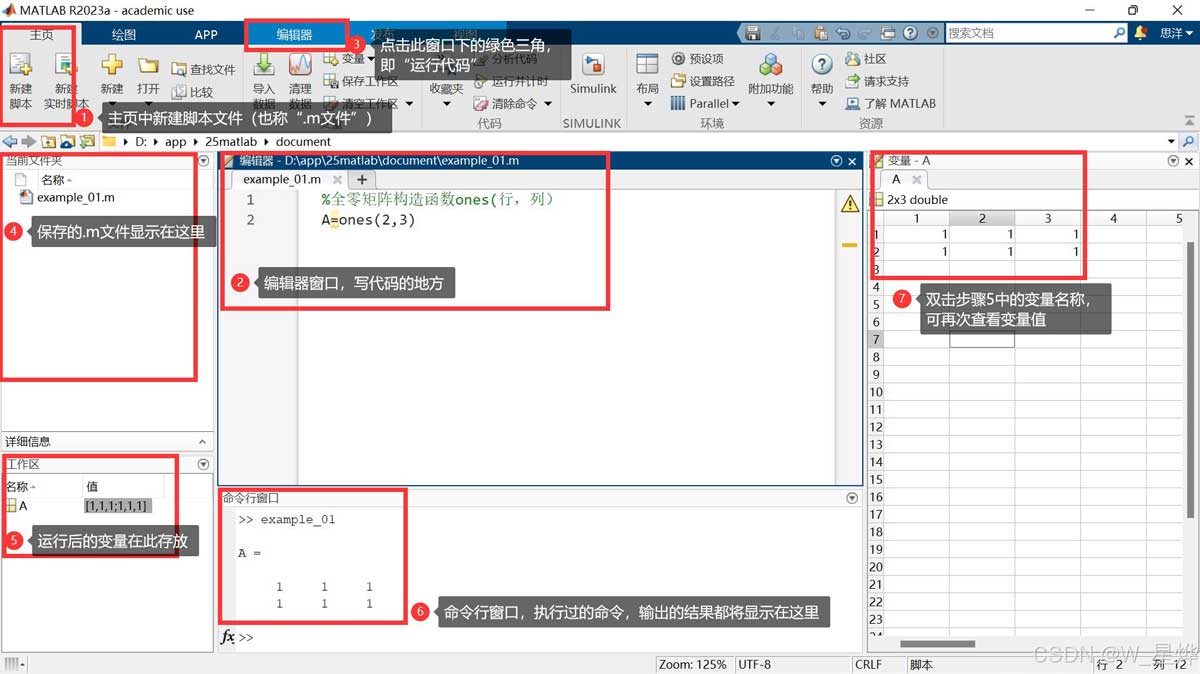The image size is (1200, 674).
Task: Click 设置路径 set path icon
Action: tap(679, 81)
